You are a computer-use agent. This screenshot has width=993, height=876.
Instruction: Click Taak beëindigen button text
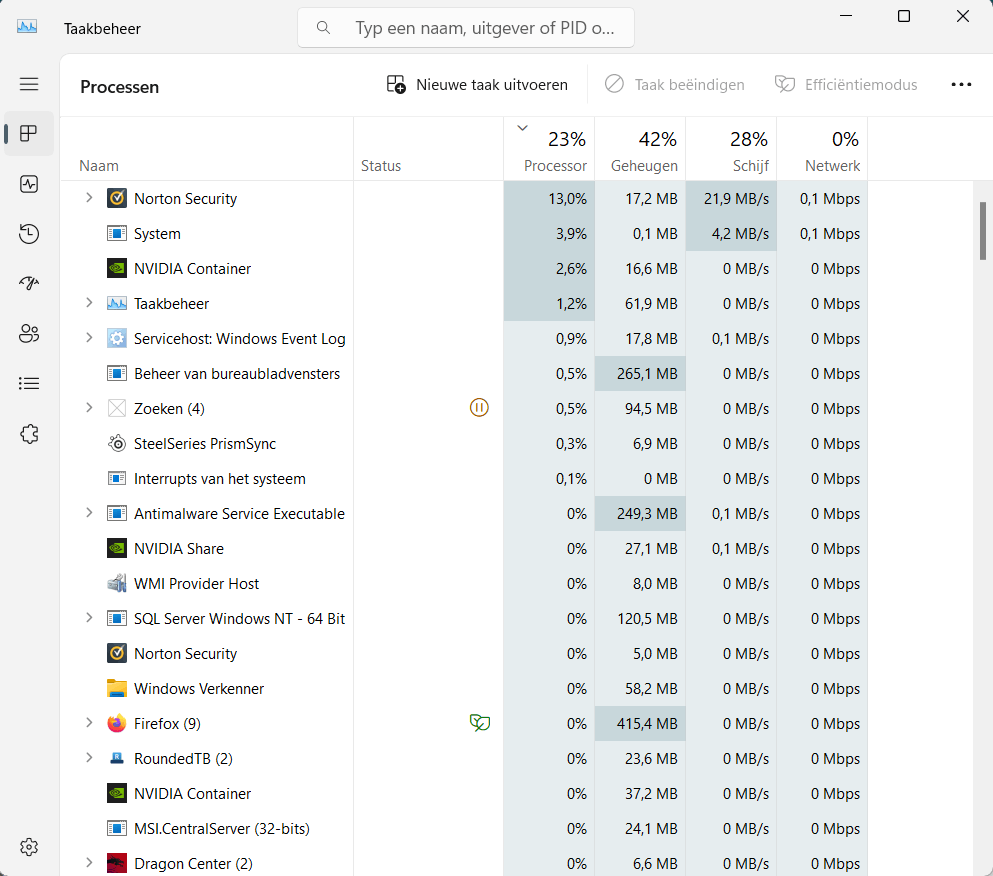(x=690, y=85)
